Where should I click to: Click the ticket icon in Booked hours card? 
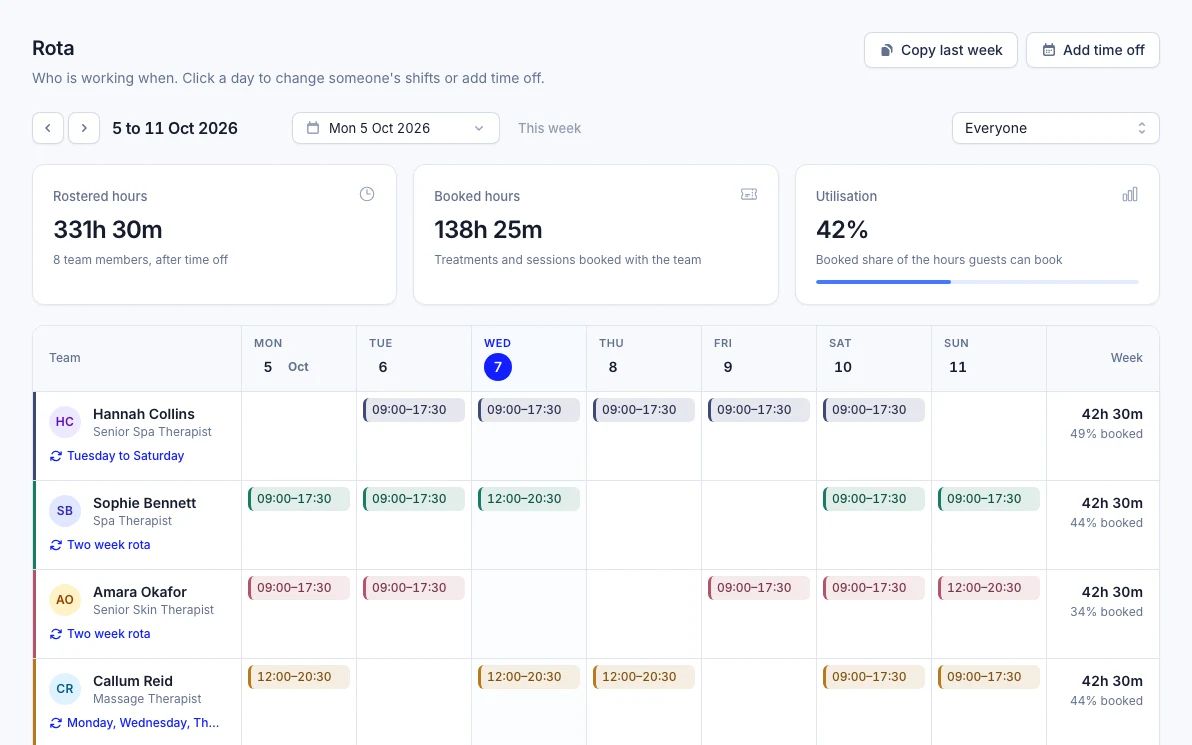point(749,195)
